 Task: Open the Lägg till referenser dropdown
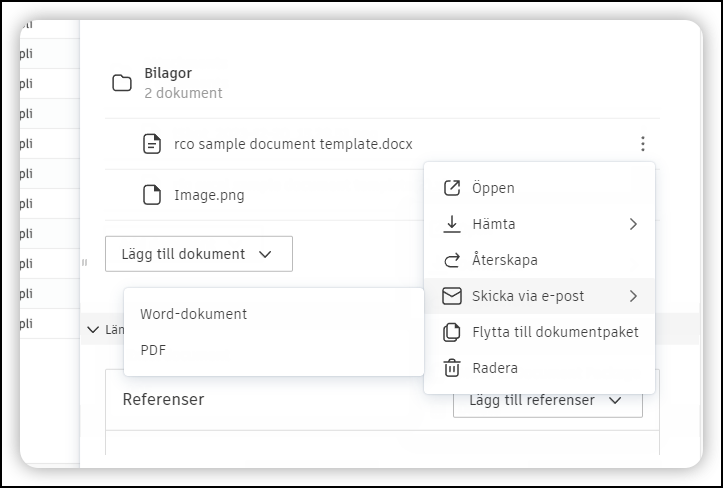548,400
